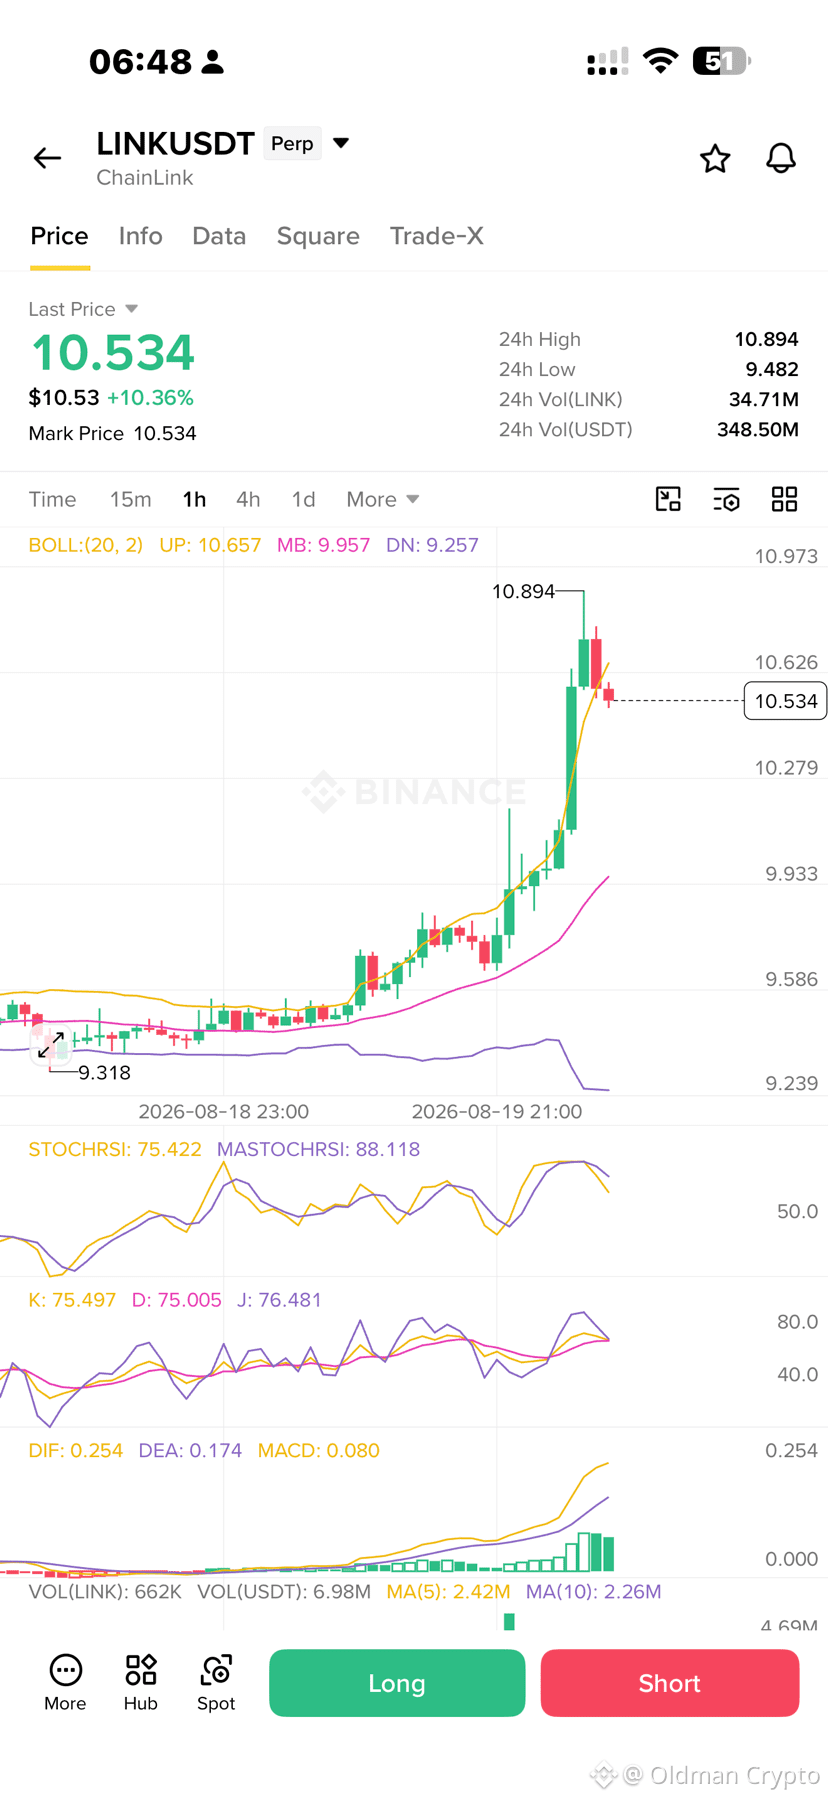Tap the 24h High value 10.894
The height and width of the screenshot is (1800, 828).
[766, 339]
